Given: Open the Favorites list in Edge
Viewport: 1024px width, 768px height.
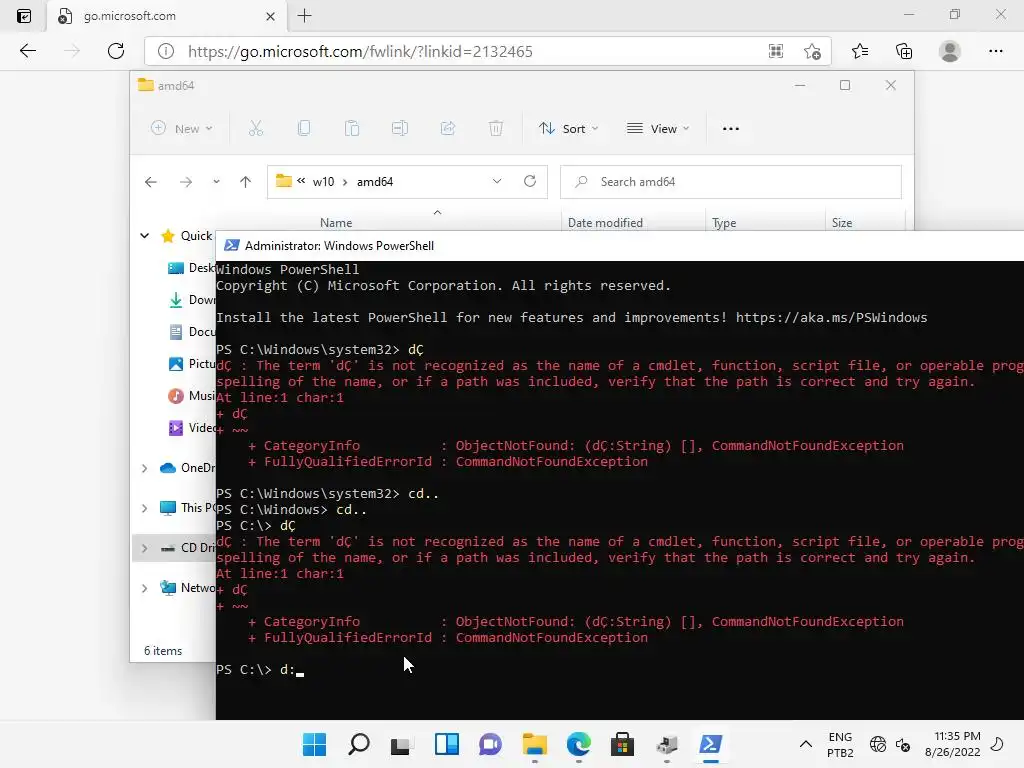Looking at the screenshot, I should pos(860,51).
